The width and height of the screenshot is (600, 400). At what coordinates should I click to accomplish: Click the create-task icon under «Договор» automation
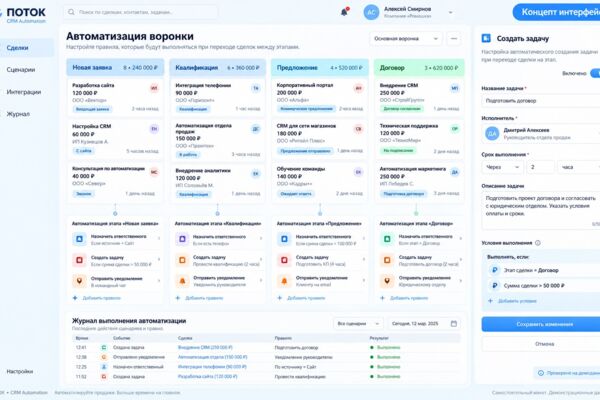click(x=387, y=260)
